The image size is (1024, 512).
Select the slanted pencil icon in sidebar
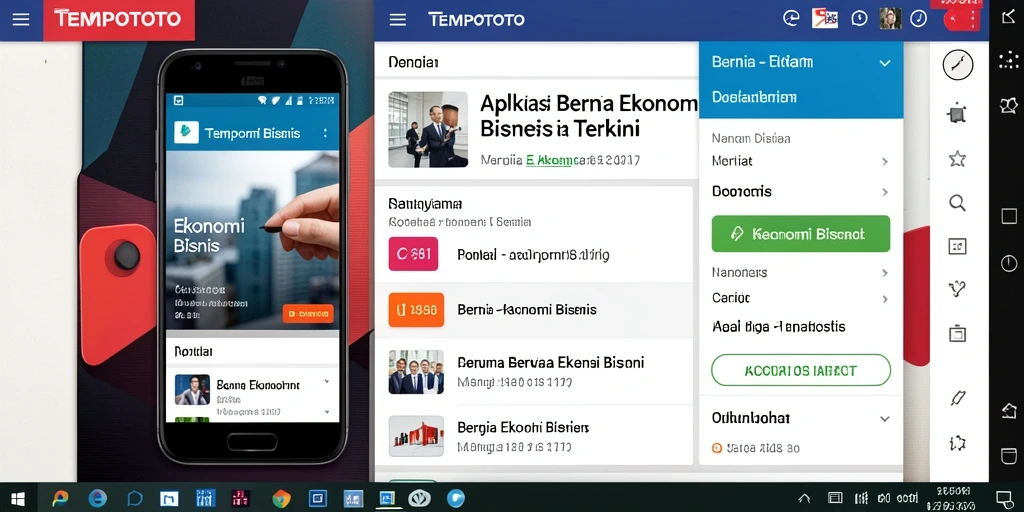pos(957,397)
